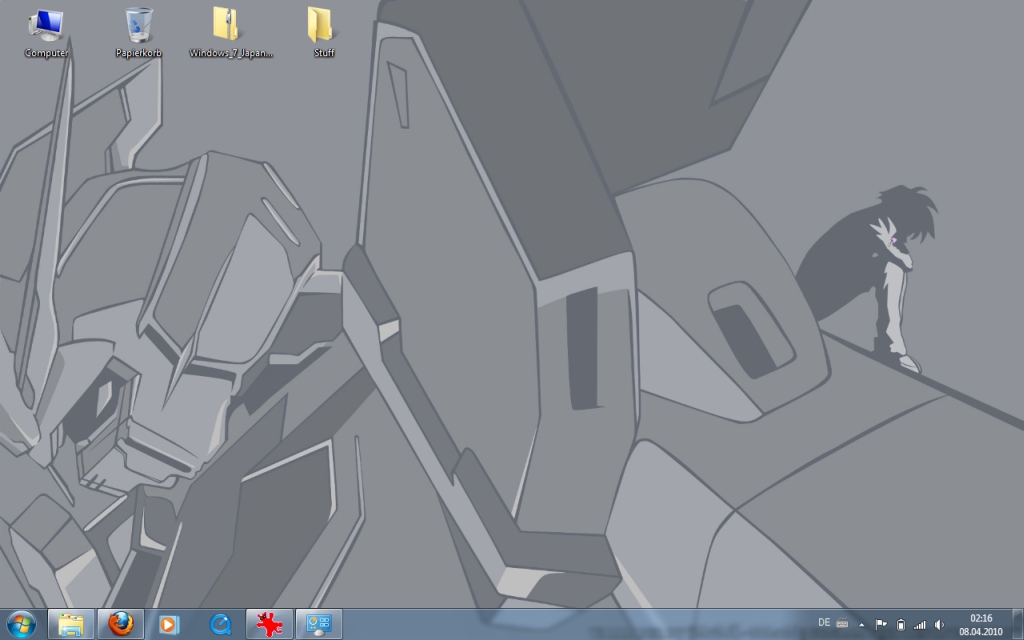Select the Stuff folder on desktop
1024x640 pixels.
click(323, 33)
